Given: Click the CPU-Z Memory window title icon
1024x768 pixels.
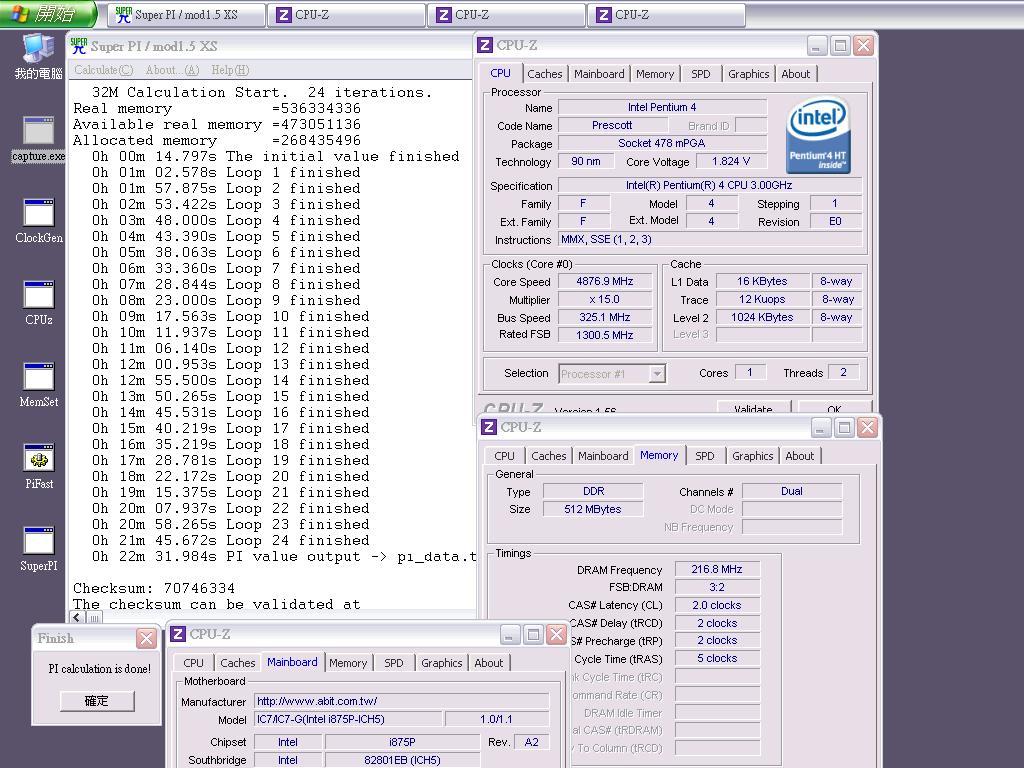Looking at the screenshot, I should pyautogui.click(x=488, y=427).
